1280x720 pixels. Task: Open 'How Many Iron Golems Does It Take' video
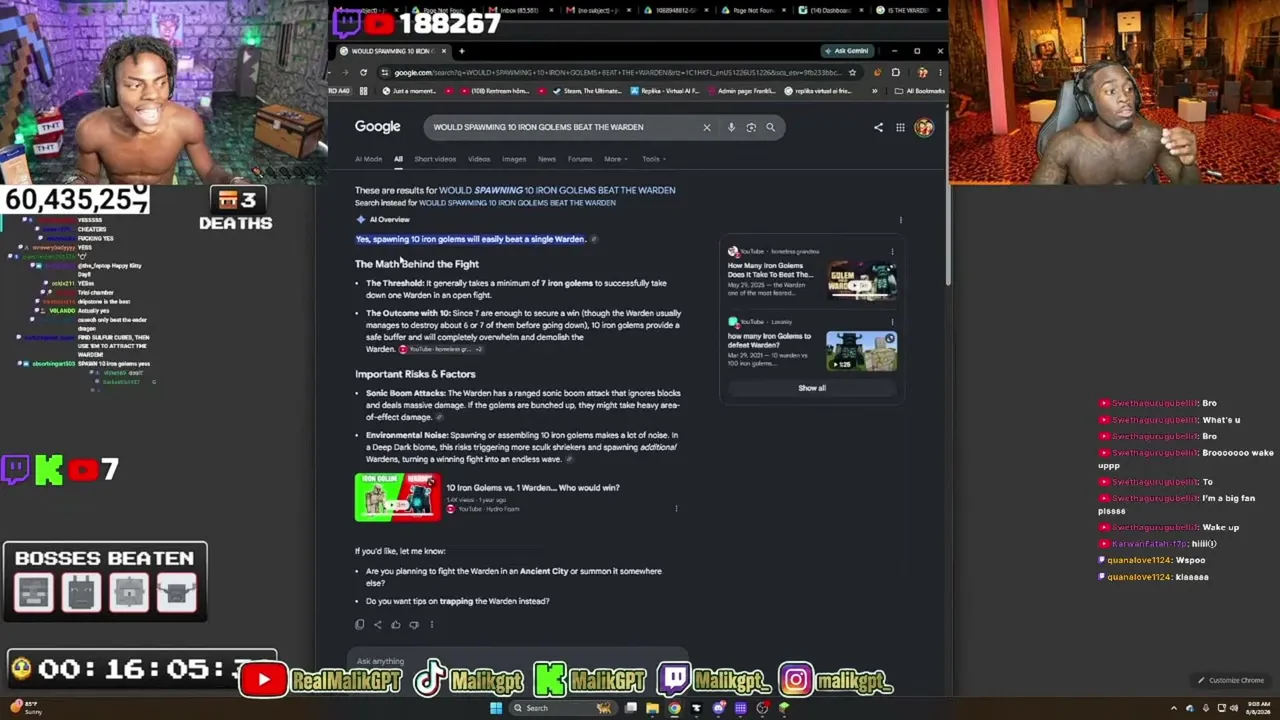coord(773,270)
